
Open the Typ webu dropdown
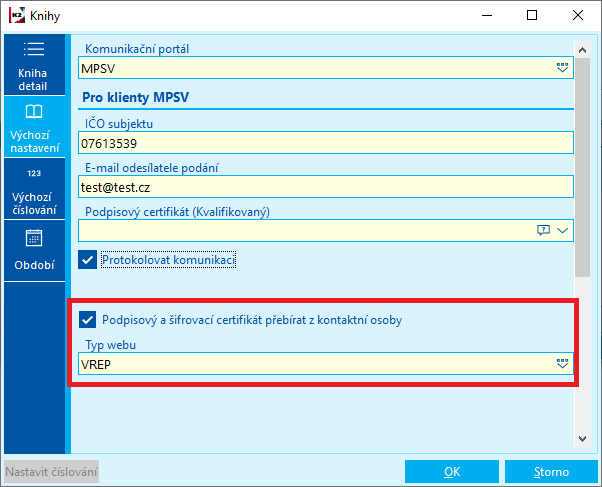coord(562,364)
